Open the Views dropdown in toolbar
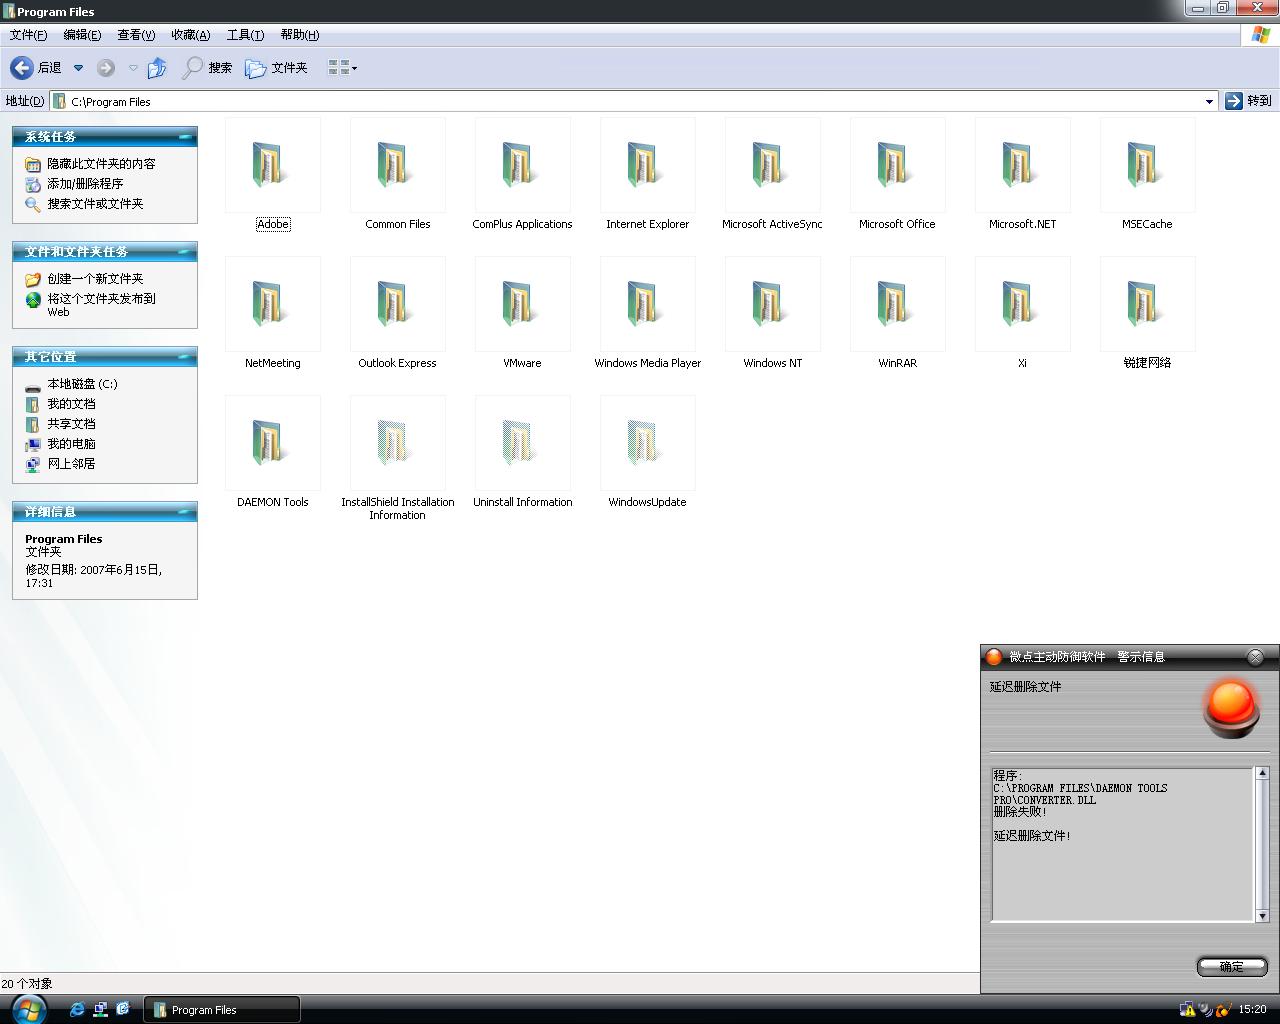 point(342,68)
